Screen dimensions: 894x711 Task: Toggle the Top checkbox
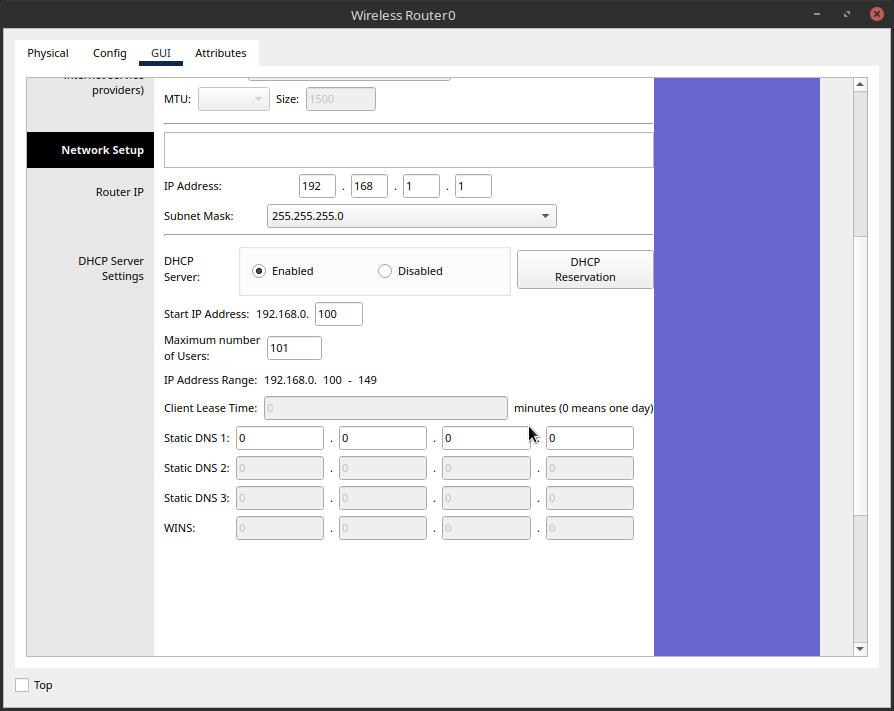(x=23, y=685)
